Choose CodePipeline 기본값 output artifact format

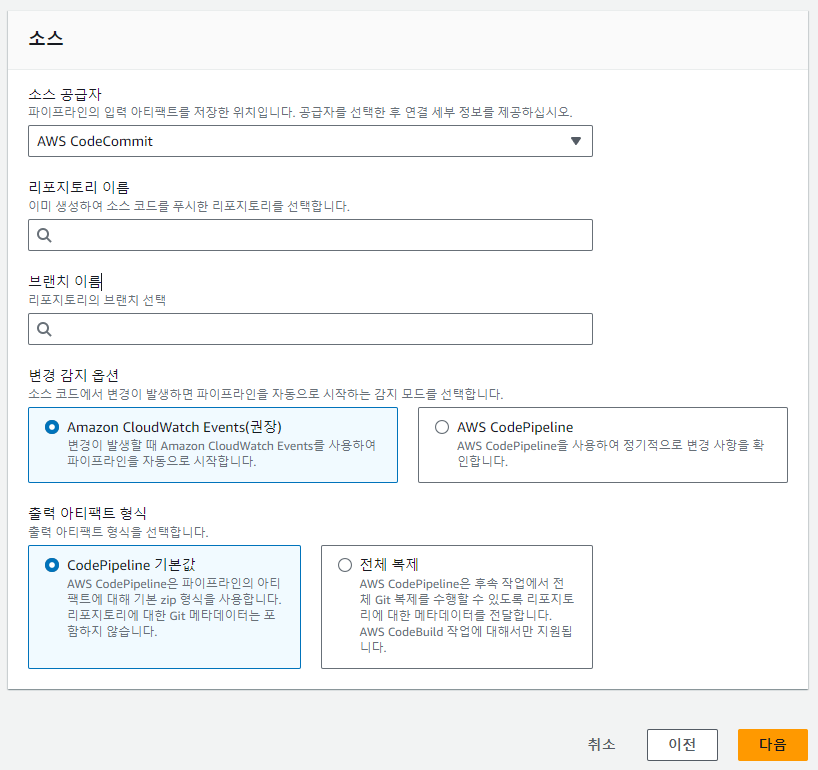(x=52, y=565)
